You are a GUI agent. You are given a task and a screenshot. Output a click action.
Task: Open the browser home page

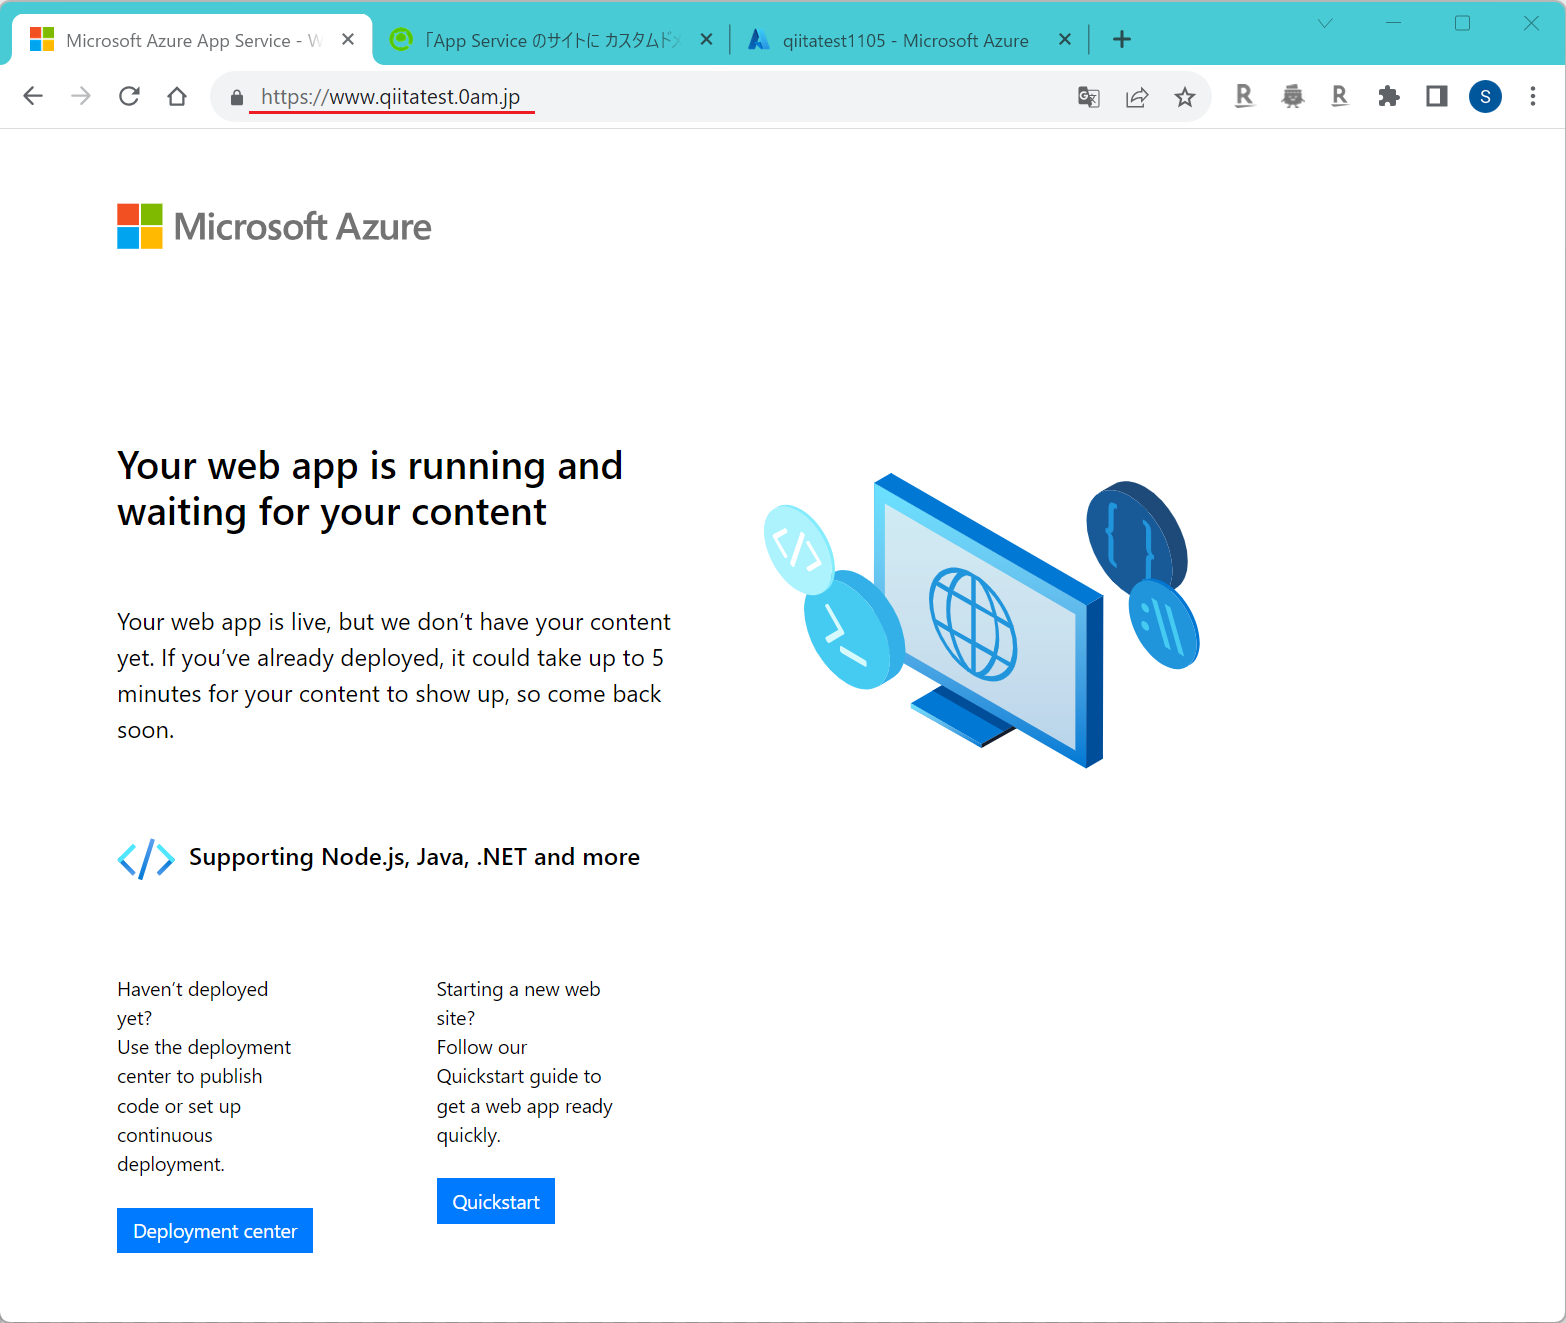177,96
